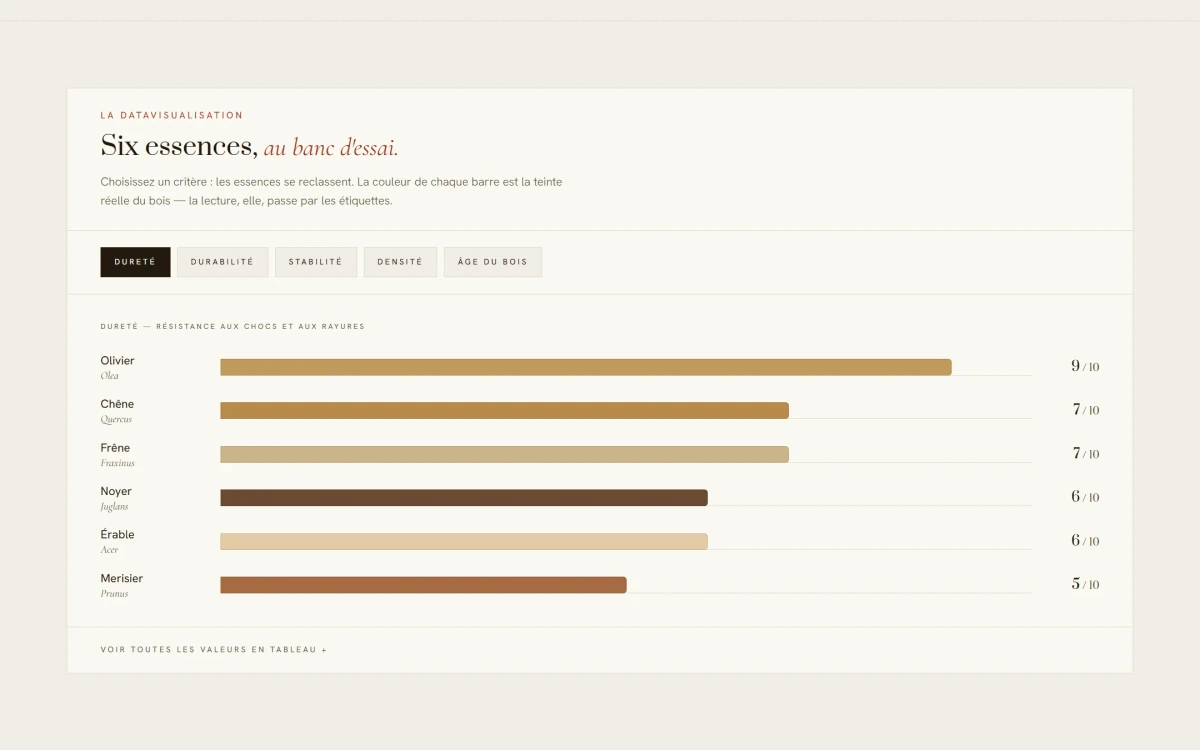Viewport: 1200px width, 750px height.
Task: Choose the Stabilité tab
Action: (316, 262)
